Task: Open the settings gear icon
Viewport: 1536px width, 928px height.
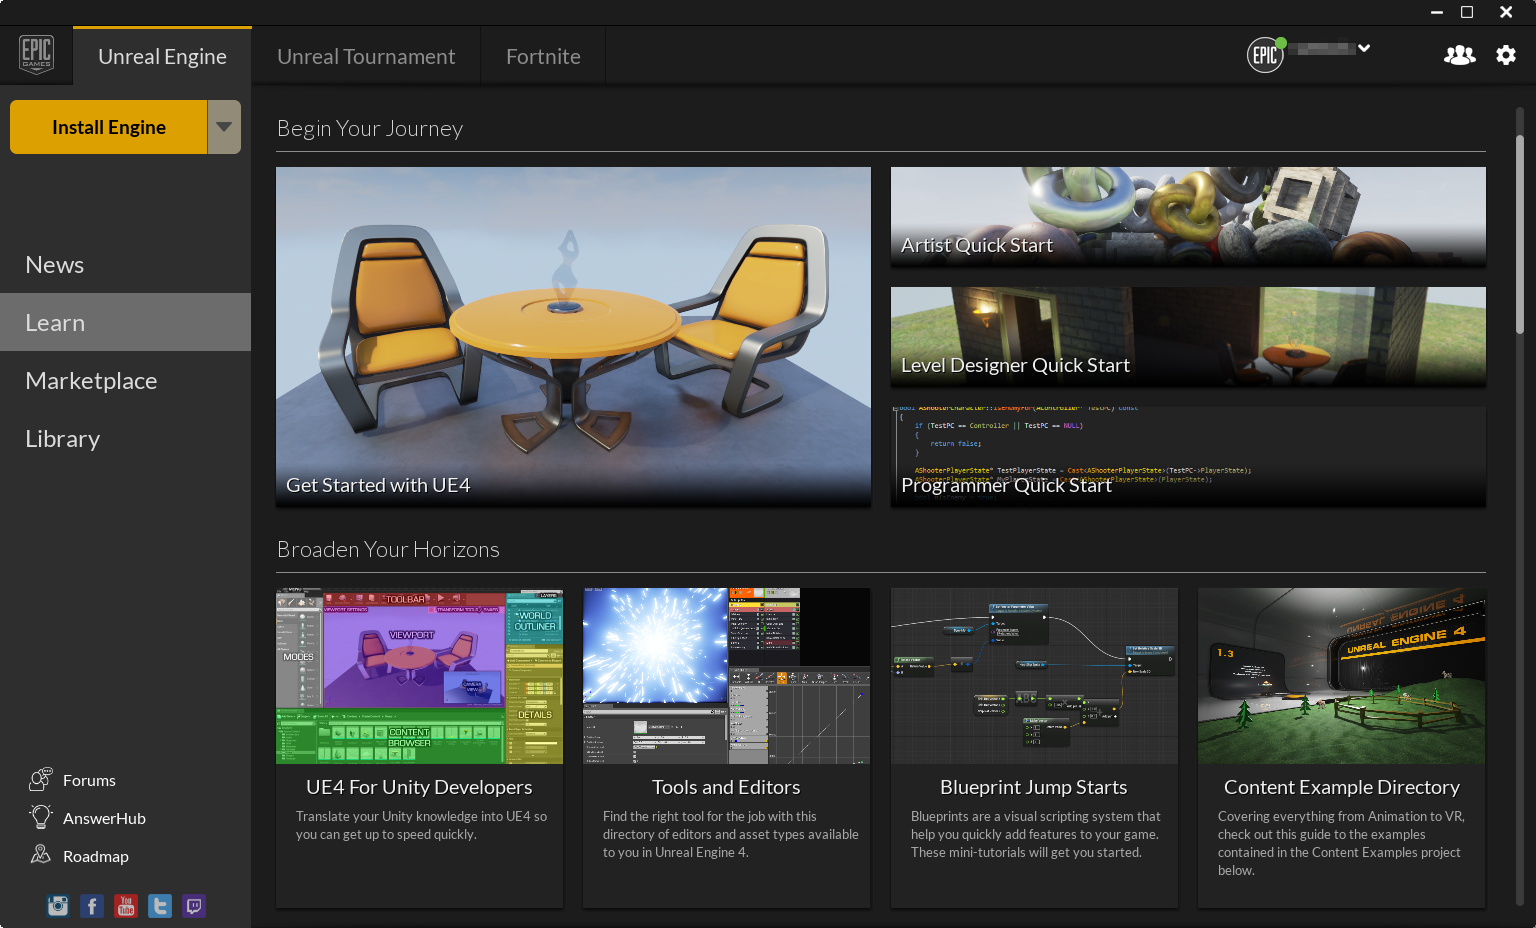Action: [1506, 55]
